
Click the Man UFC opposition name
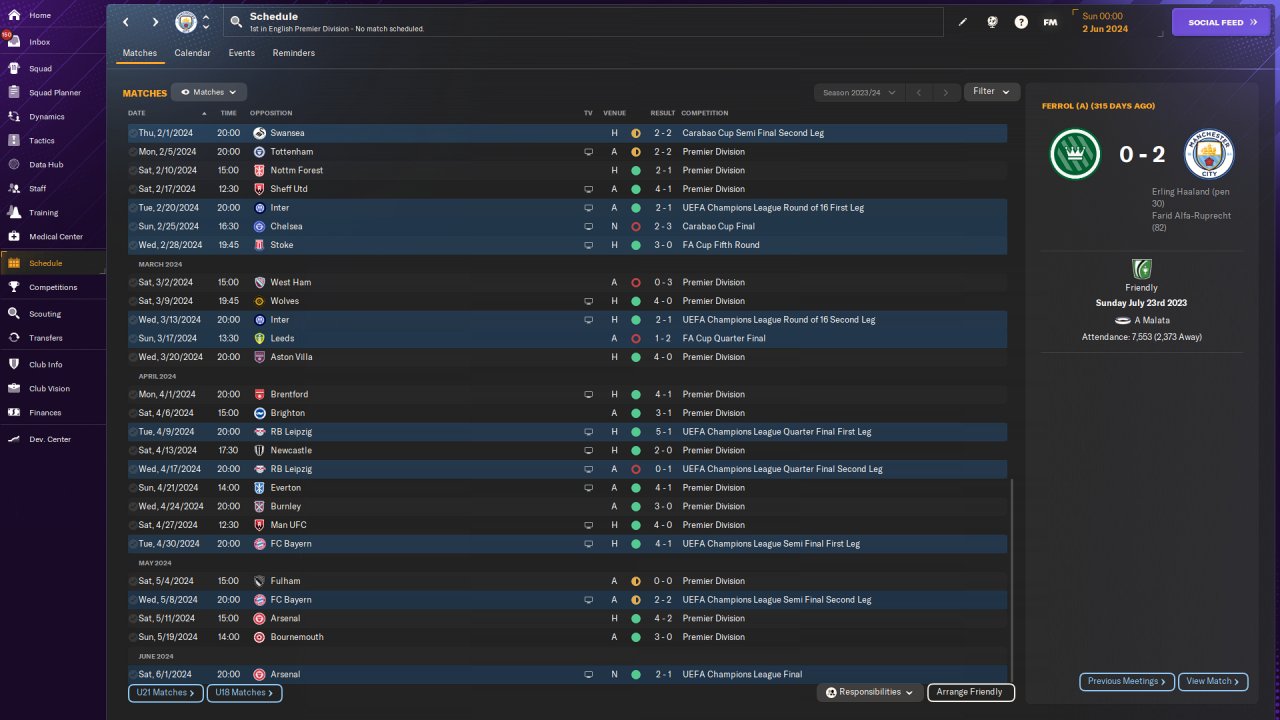tap(289, 525)
